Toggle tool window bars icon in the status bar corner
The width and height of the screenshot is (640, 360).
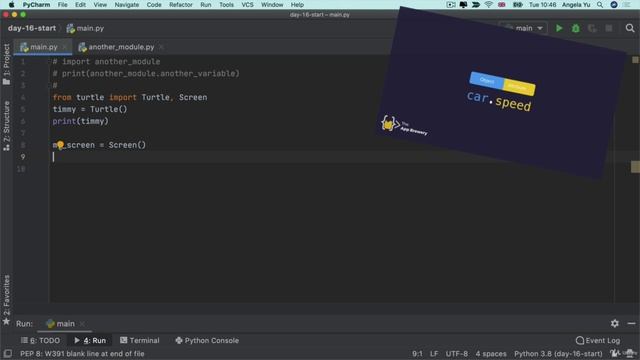7,353
